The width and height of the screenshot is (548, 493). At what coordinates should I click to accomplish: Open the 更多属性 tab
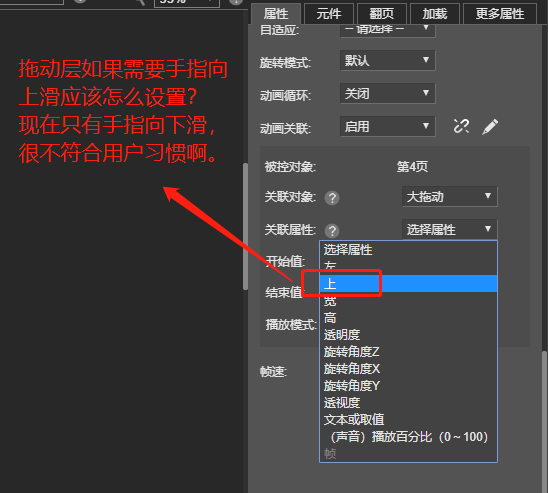coord(500,14)
